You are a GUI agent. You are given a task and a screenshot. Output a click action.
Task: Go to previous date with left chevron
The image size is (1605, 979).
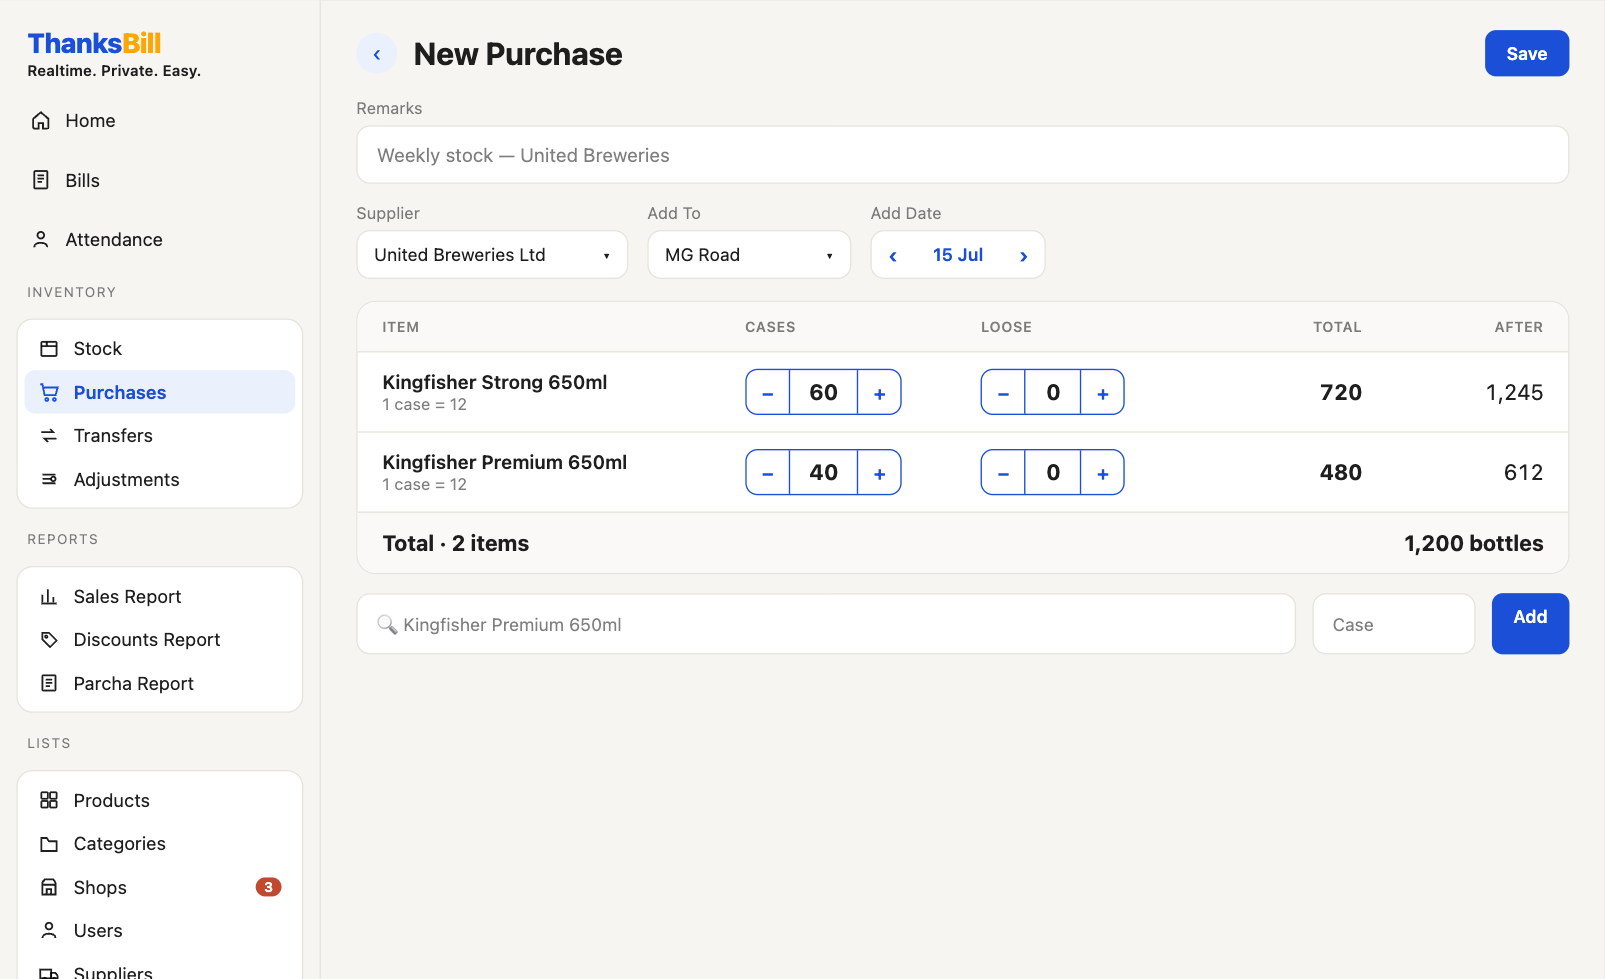point(893,256)
